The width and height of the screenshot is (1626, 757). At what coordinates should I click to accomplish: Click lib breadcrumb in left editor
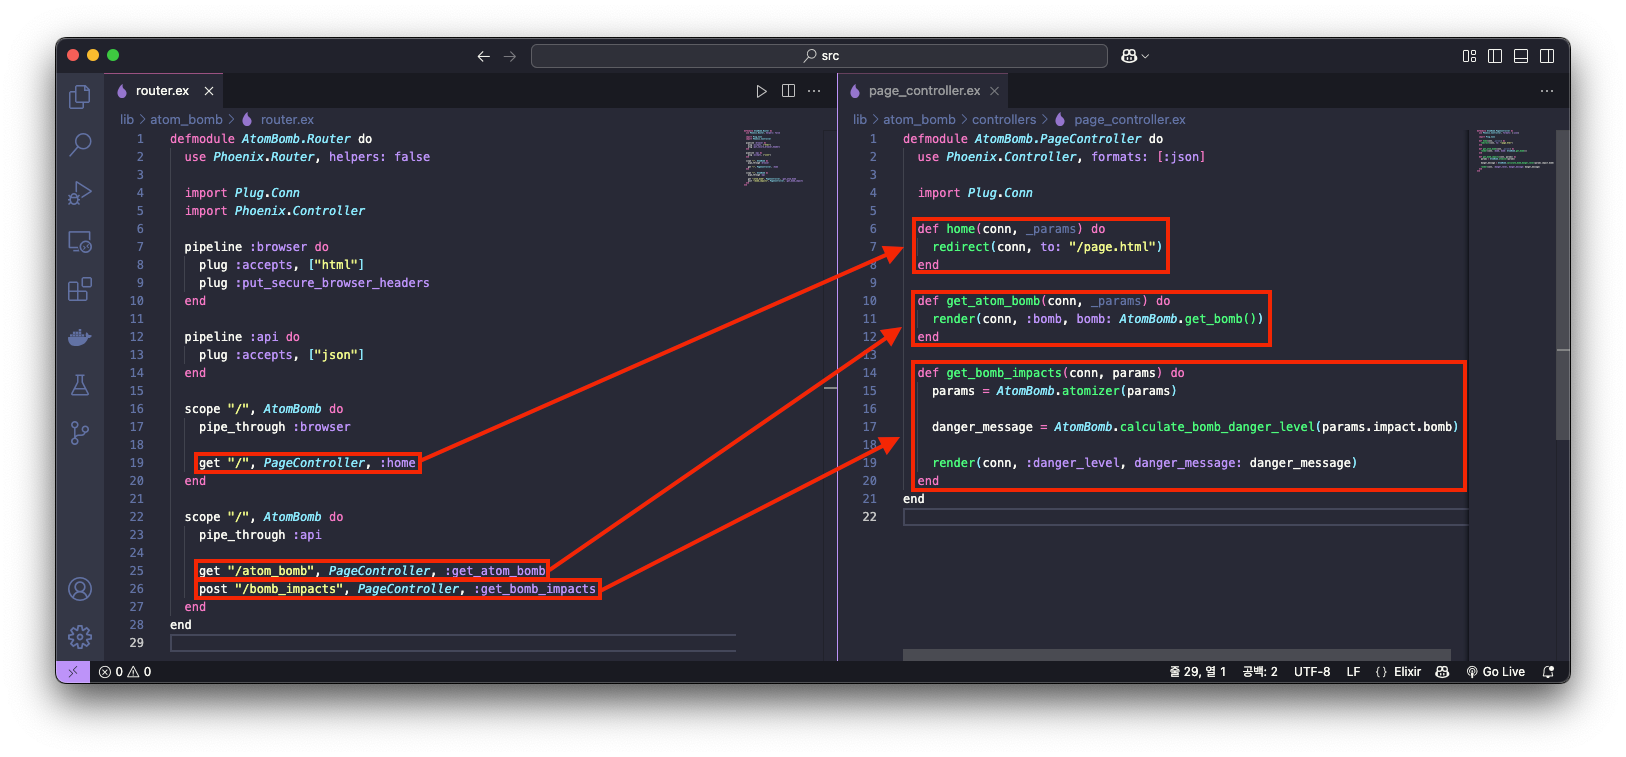pyautogui.click(x=127, y=119)
